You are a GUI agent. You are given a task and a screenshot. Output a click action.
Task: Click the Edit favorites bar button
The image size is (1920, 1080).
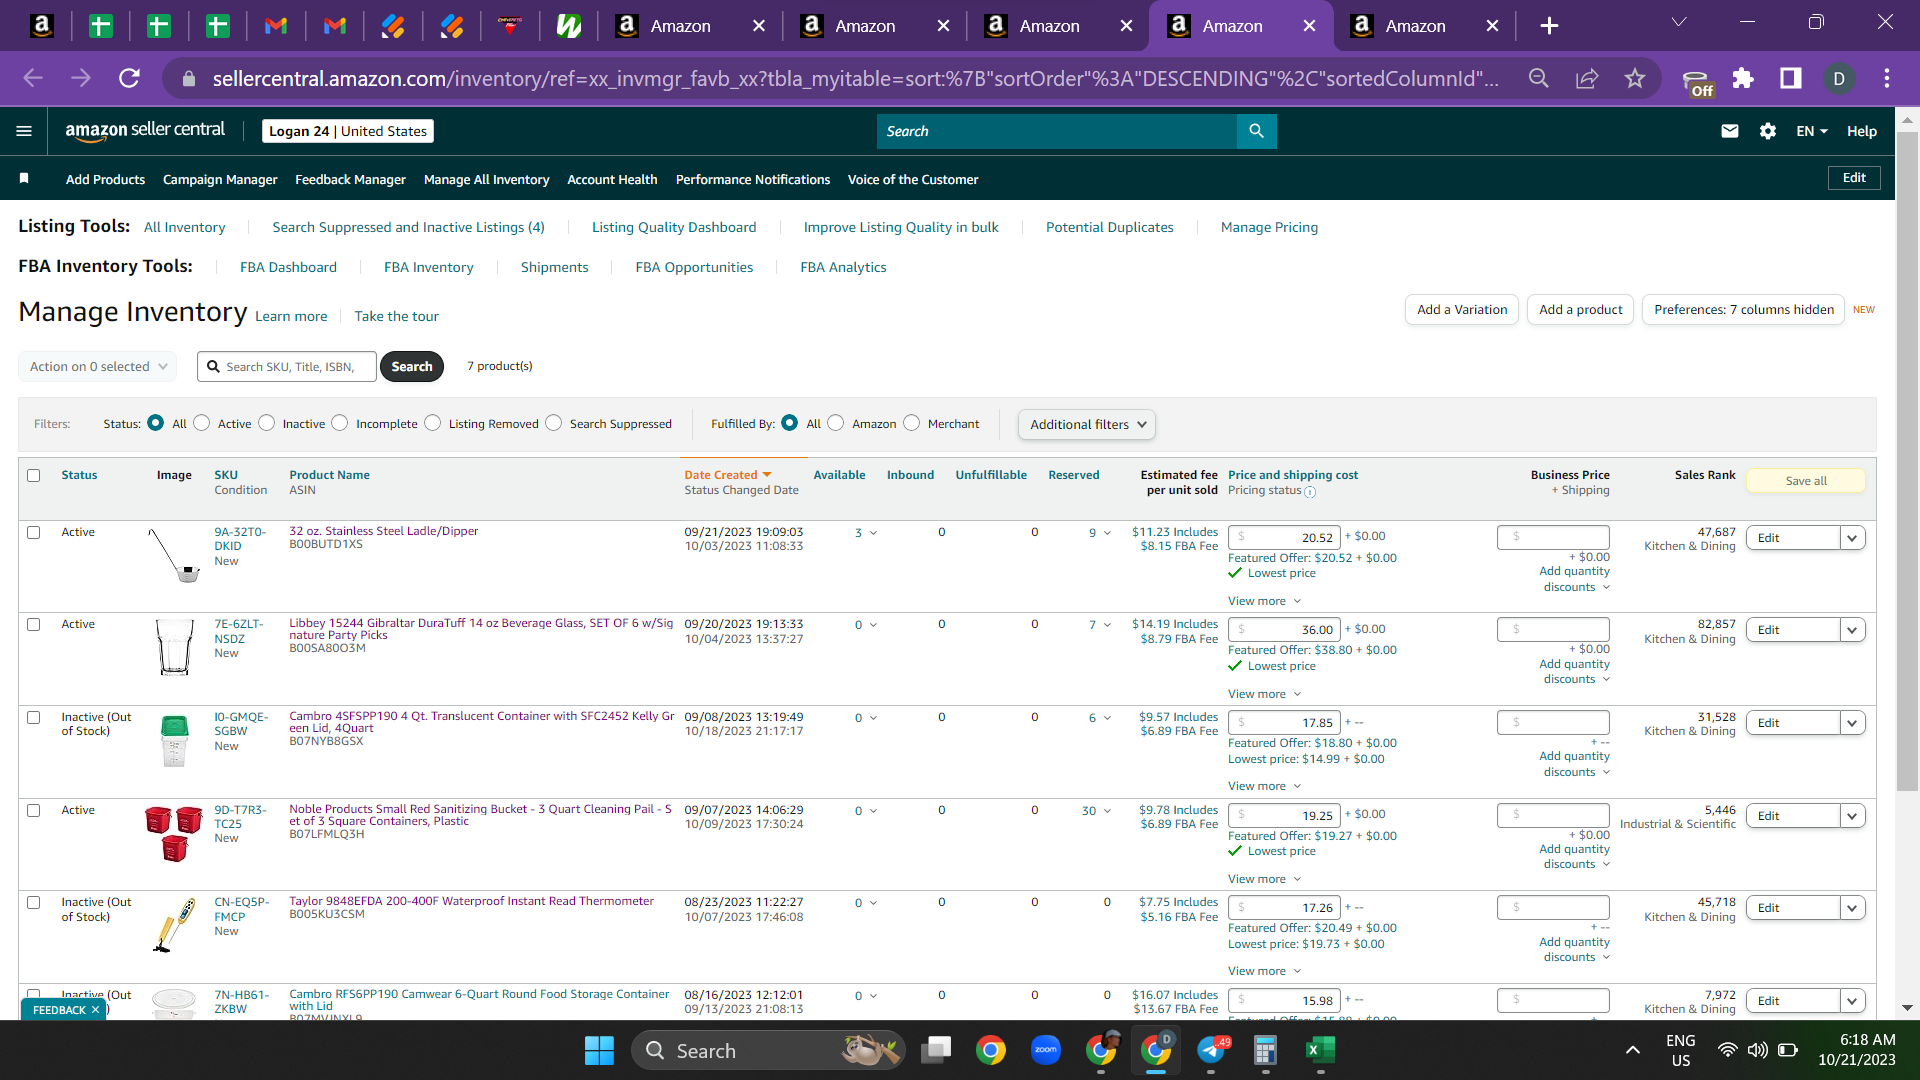pyautogui.click(x=1854, y=178)
